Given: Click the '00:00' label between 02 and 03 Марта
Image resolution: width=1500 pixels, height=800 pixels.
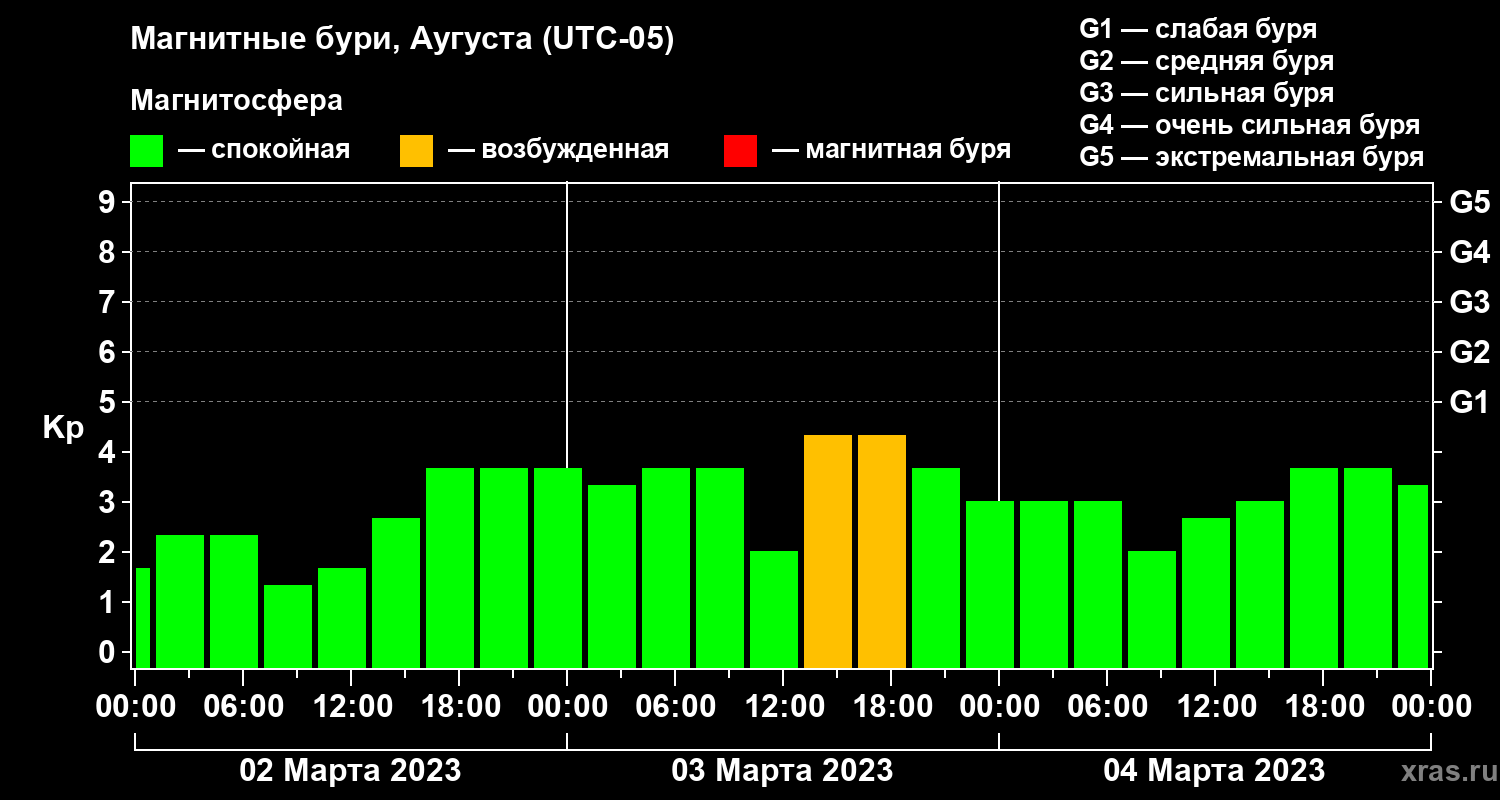Looking at the screenshot, I should click(x=567, y=707).
